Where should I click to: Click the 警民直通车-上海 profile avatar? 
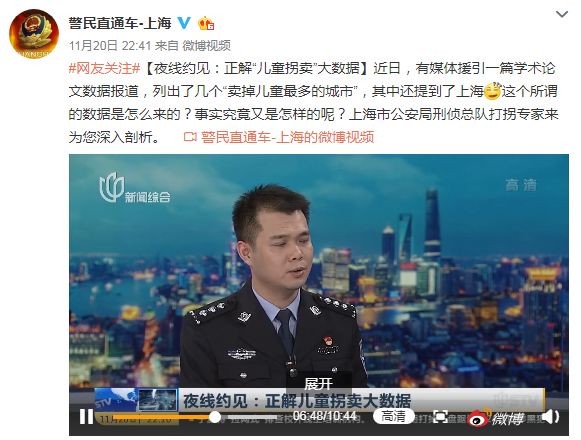[34, 34]
